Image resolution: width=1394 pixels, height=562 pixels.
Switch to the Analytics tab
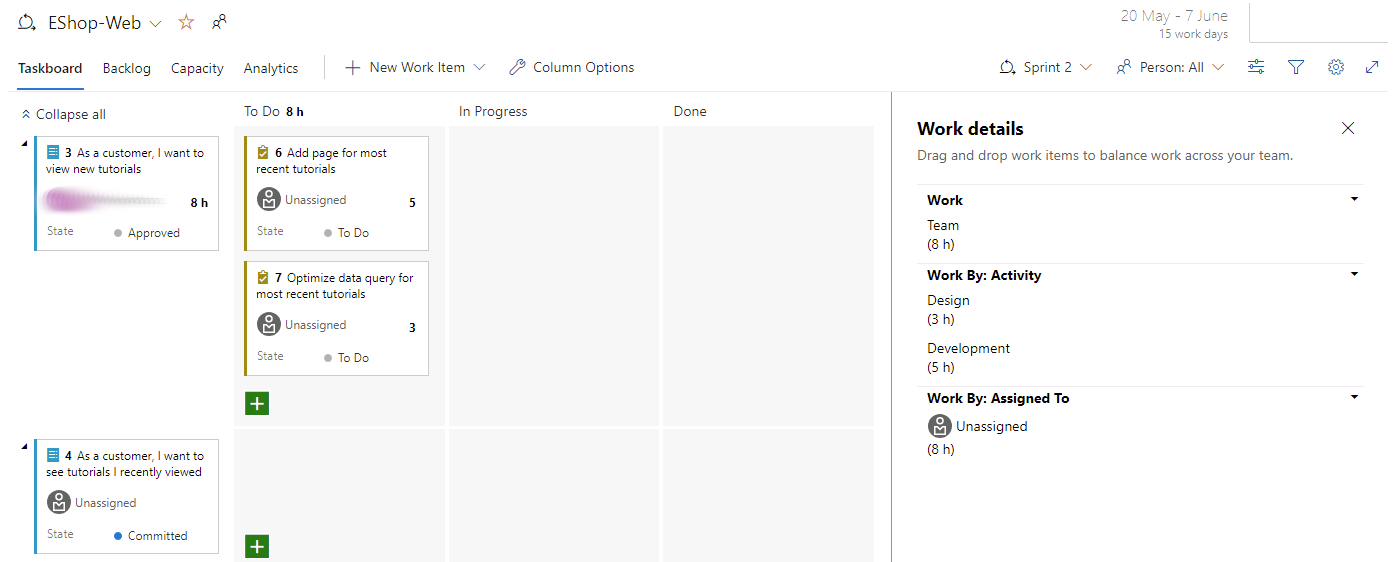click(271, 68)
